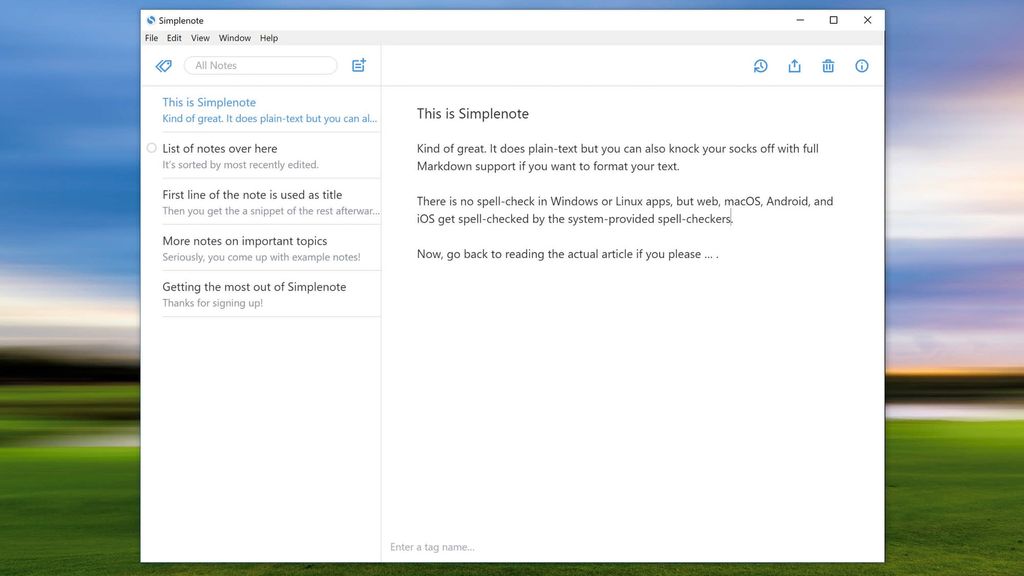Open the File menu

point(151,37)
